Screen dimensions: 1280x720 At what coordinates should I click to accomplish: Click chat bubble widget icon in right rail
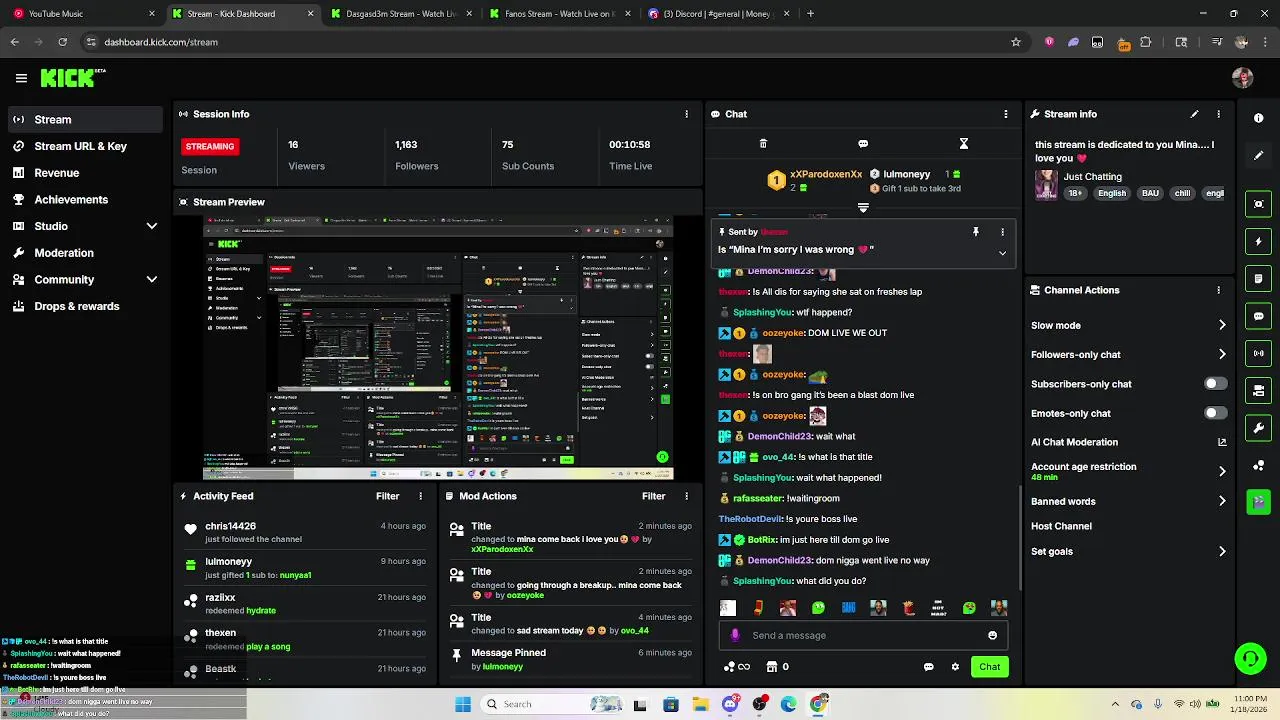pos(1258,316)
